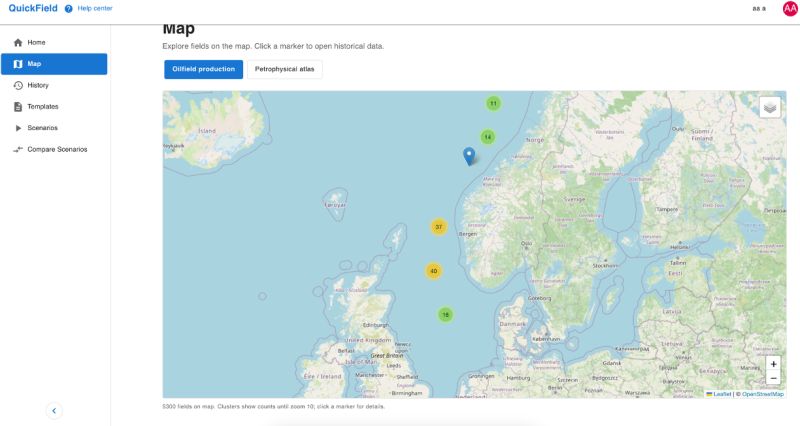The image size is (800, 426).
Task: Switch to Oilfield production tab
Action: coord(204,69)
